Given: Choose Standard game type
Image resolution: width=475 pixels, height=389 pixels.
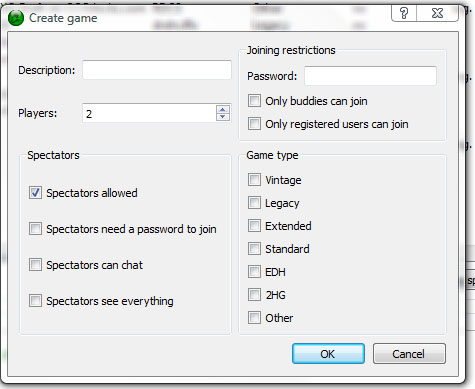Looking at the screenshot, I should 254,249.
